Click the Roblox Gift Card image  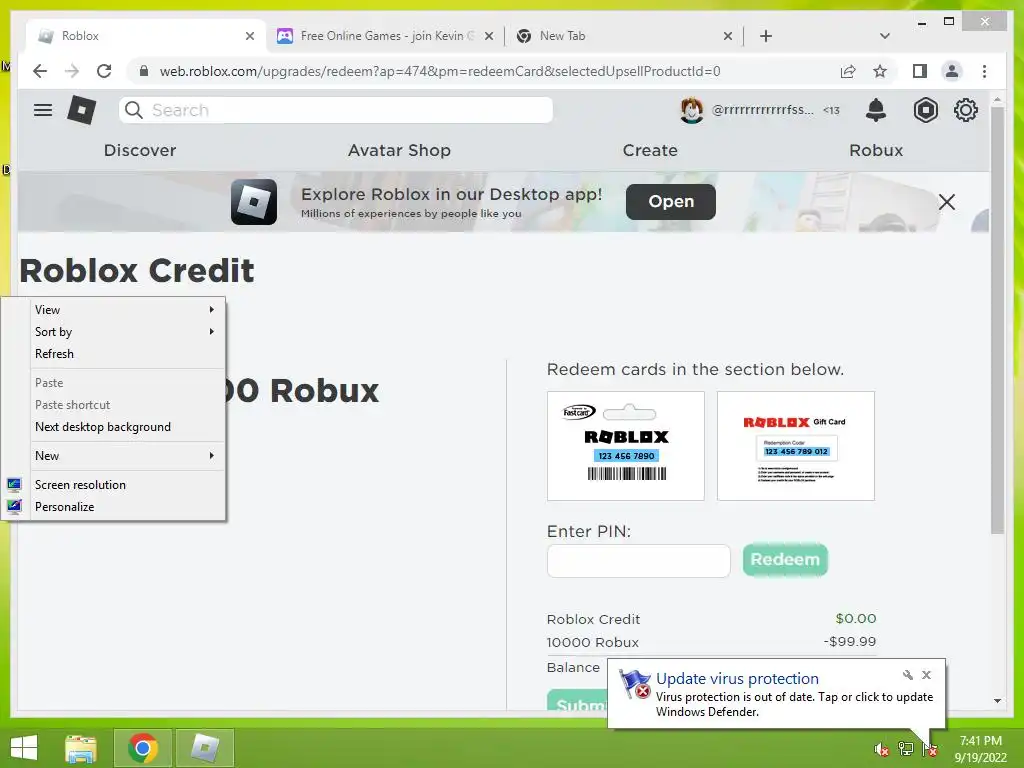tap(795, 446)
